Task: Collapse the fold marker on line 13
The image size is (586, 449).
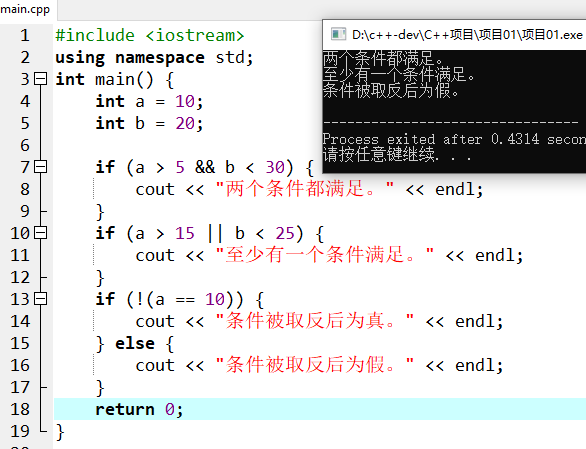Action: point(40,299)
